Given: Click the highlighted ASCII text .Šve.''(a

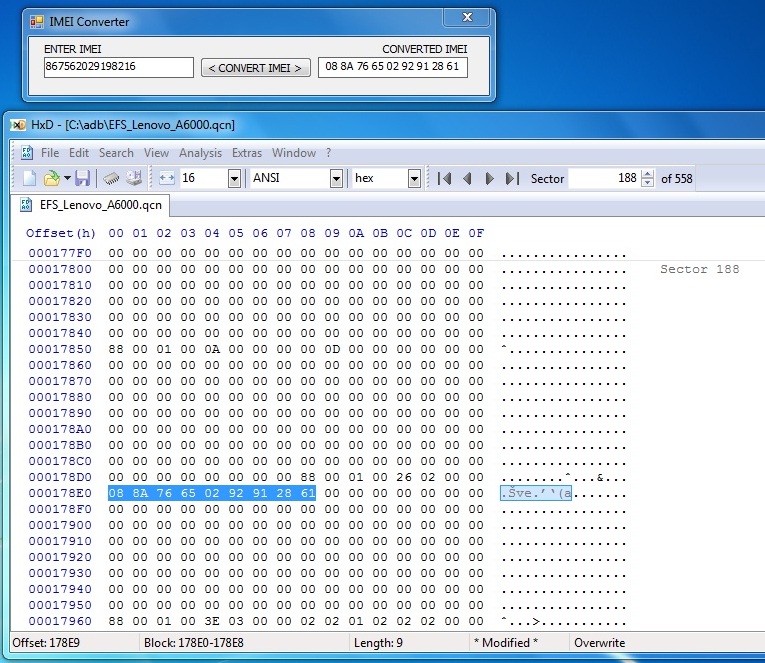Looking at the screenshot, I should (536, 493).
